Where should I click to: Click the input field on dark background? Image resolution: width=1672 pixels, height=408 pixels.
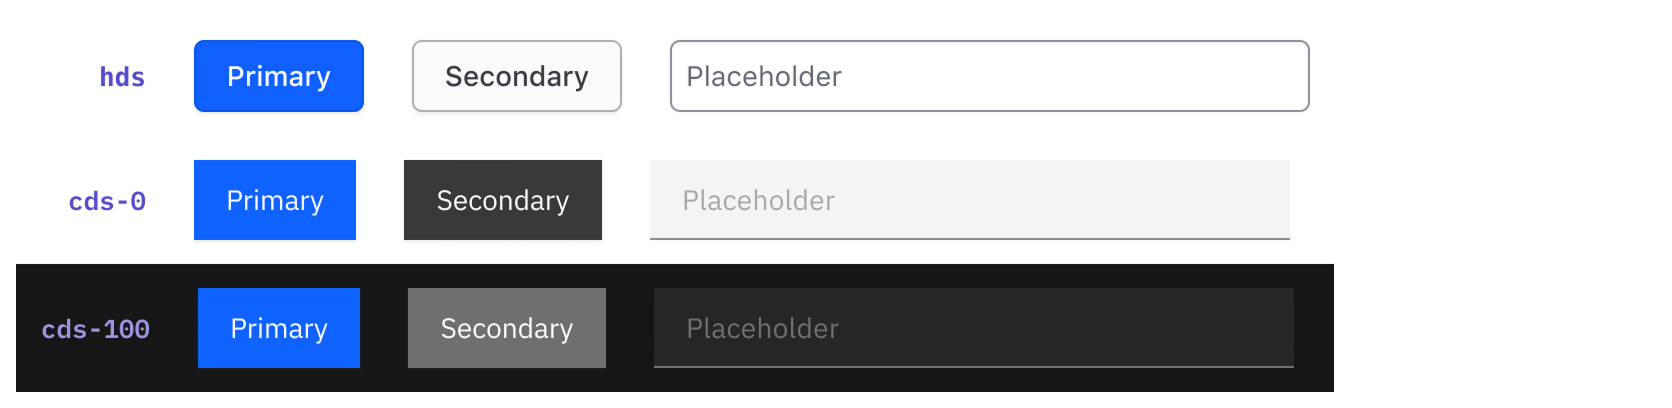tap(974, 328)
